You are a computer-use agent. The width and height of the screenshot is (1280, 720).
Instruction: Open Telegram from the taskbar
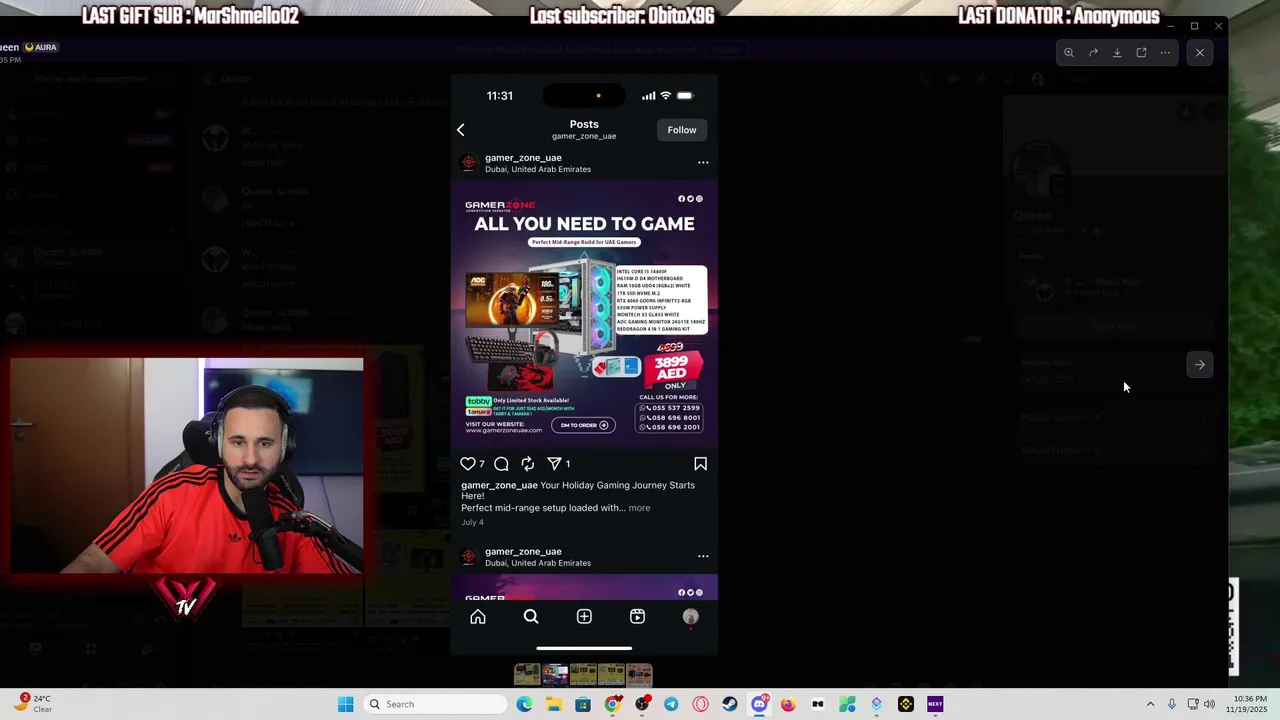(671, 704)
